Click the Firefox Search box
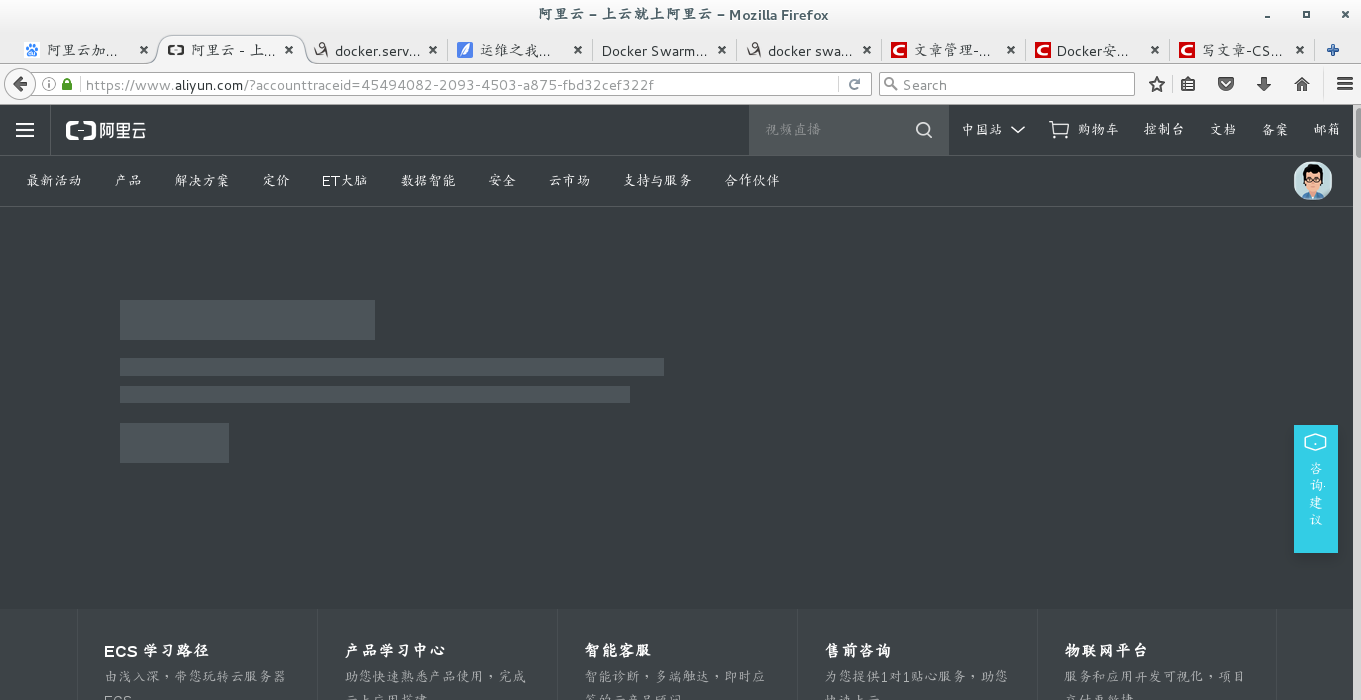The image size is (1361, 700). [x=1007, y=85]
